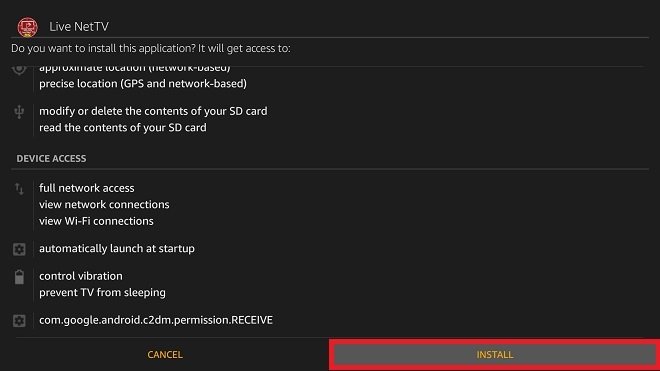The width and height of the screenshot is (660, 371).
Task: Select prevent TV from sleeping permission
Action: tap(102, 292)
